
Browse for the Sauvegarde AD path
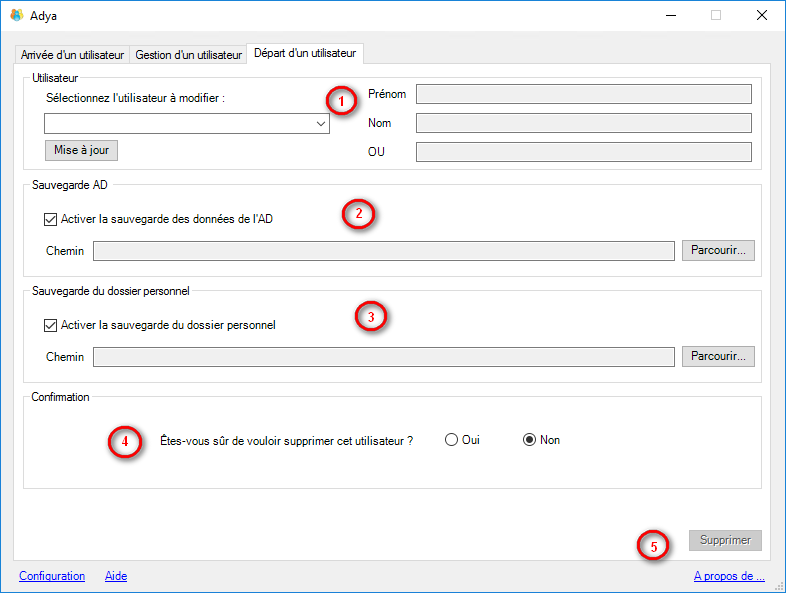718,250
